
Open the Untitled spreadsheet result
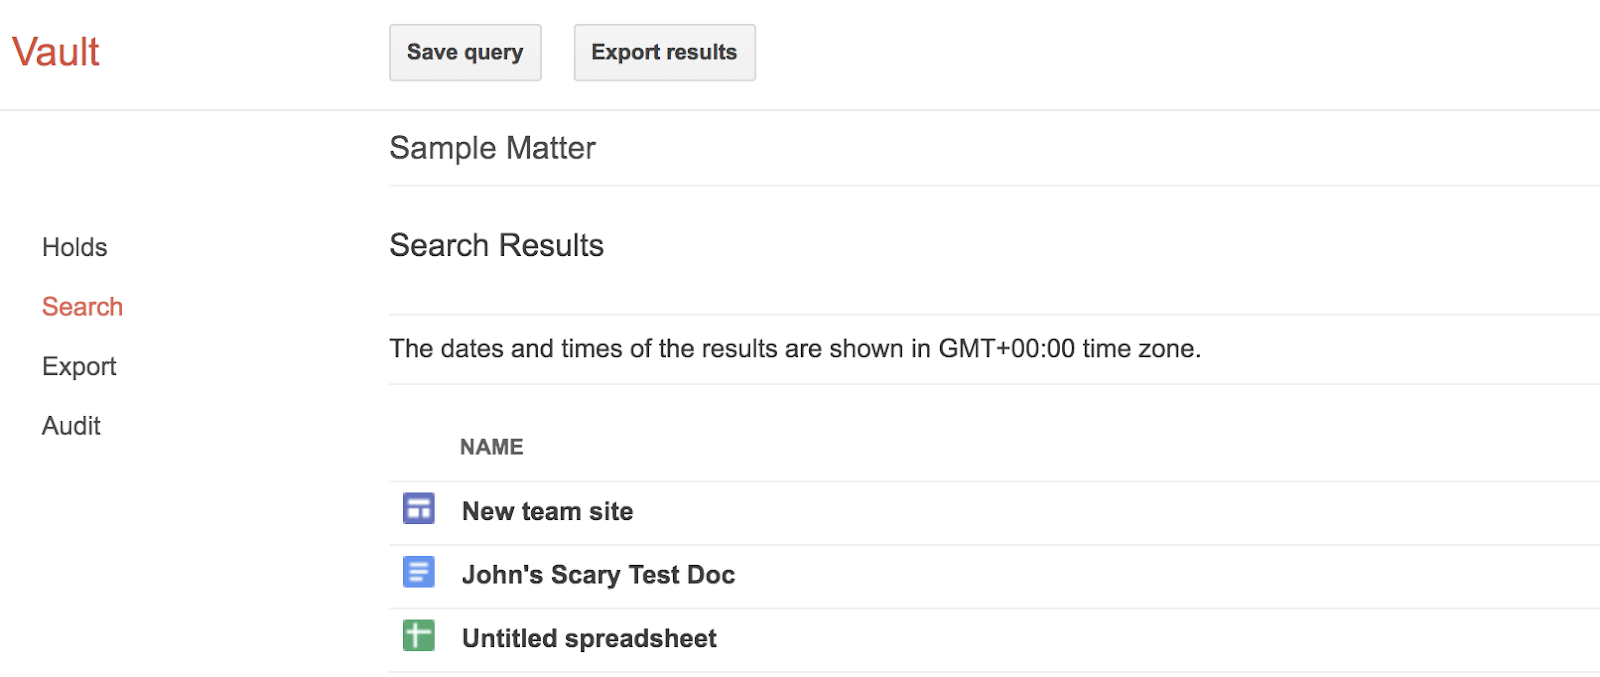tap(589, 638)
